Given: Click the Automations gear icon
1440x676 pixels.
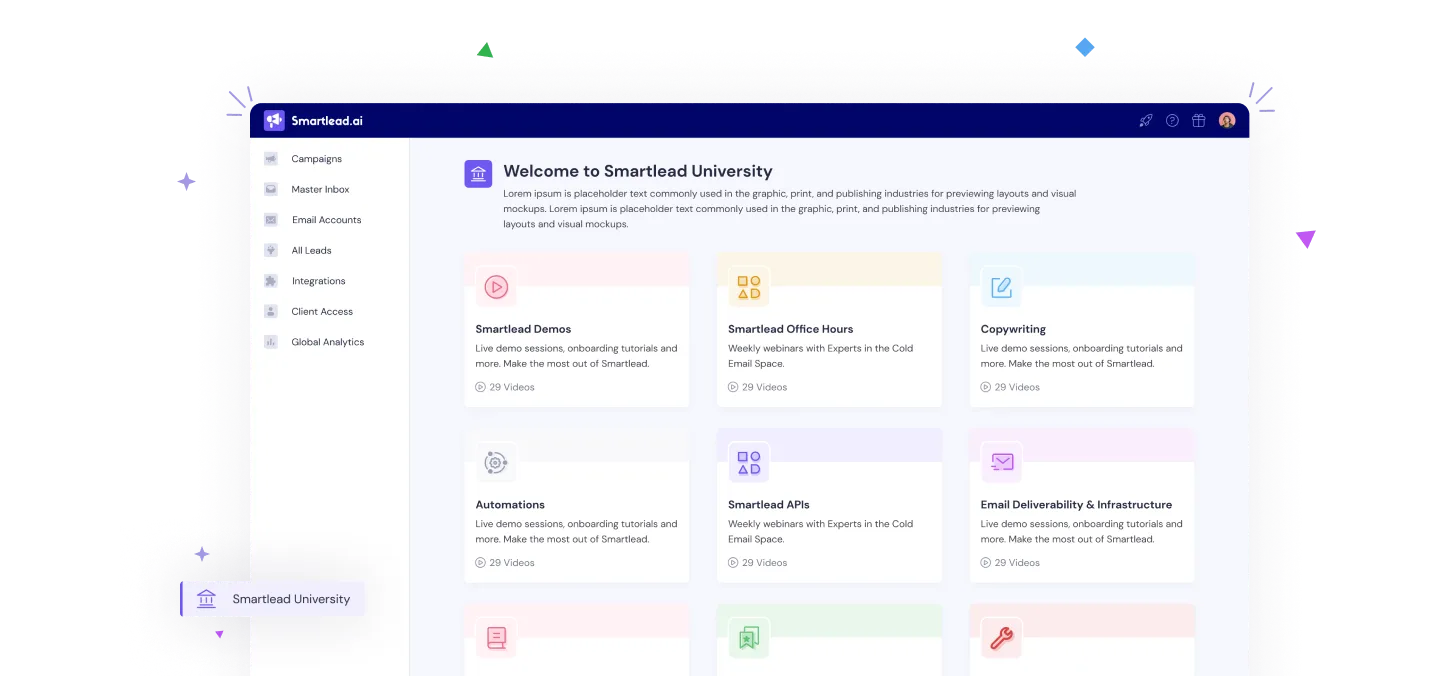Looking at the screenshot, I should click(x=496, y=462).
